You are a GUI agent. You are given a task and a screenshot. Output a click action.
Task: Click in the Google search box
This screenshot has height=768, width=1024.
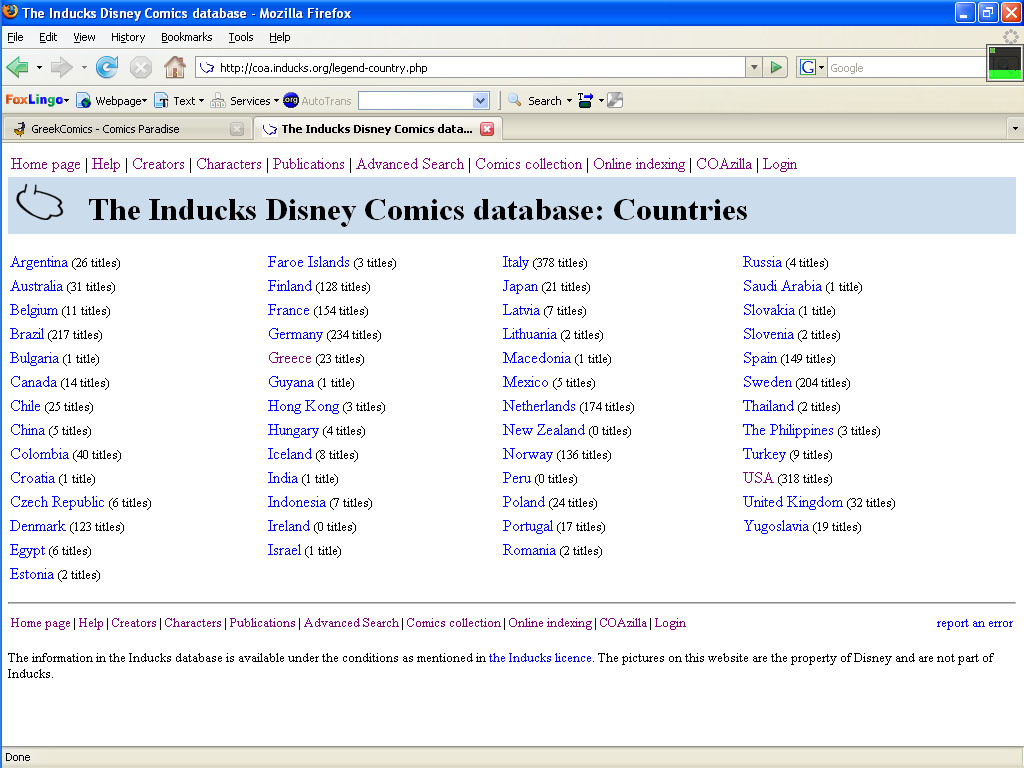(x=906, y=67)
